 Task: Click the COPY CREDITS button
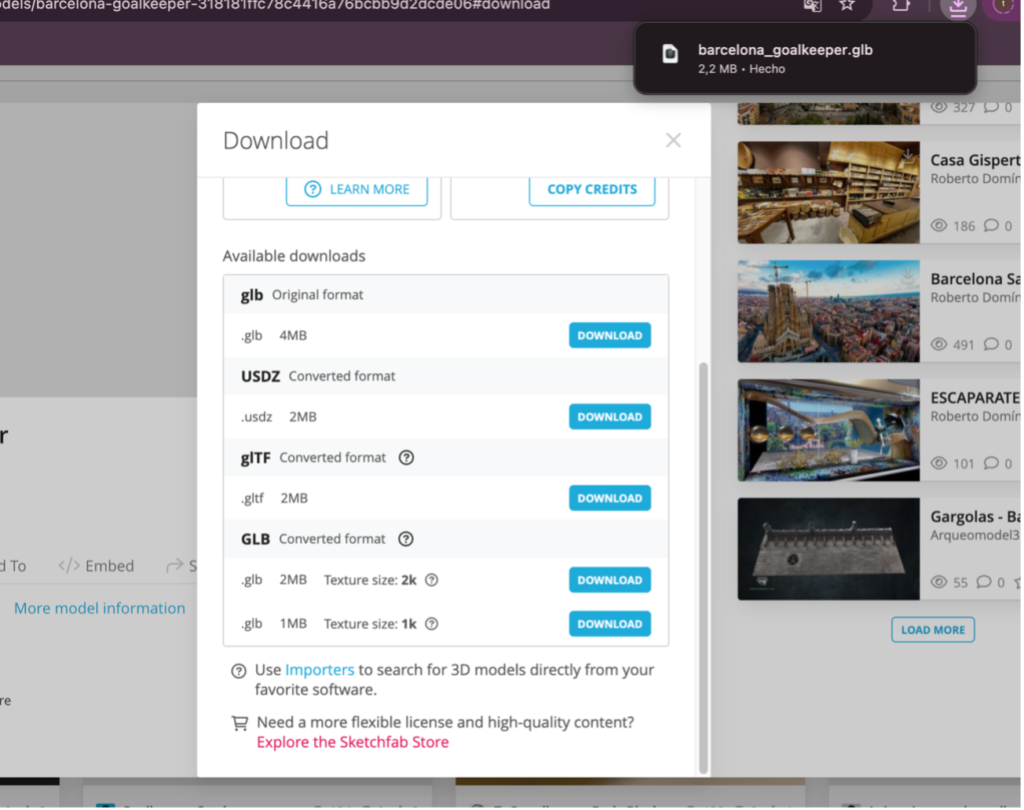point(592,188)
